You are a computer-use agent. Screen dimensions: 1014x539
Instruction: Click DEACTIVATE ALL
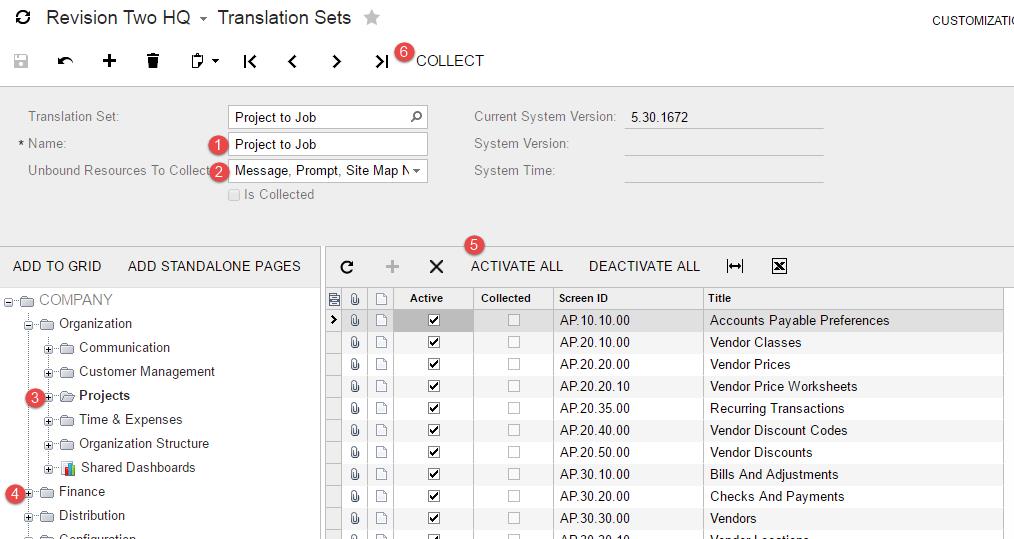pos(644,266)
